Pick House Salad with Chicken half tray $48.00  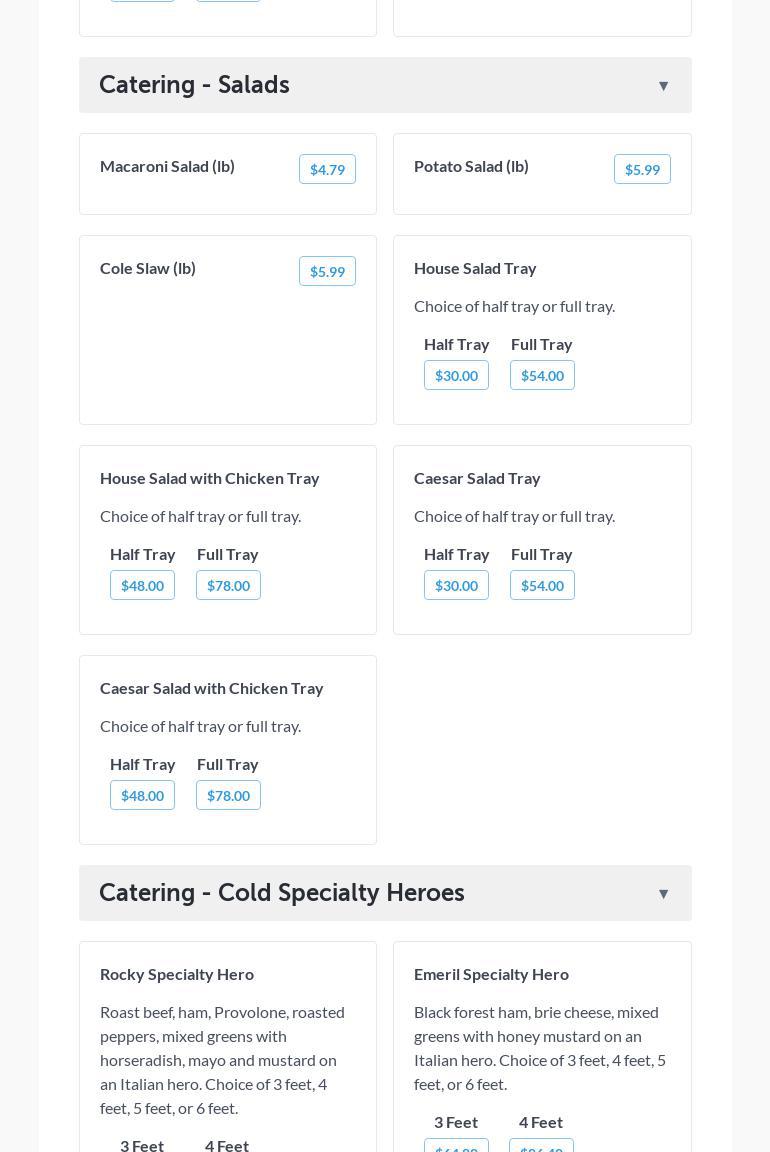[142, 586]
